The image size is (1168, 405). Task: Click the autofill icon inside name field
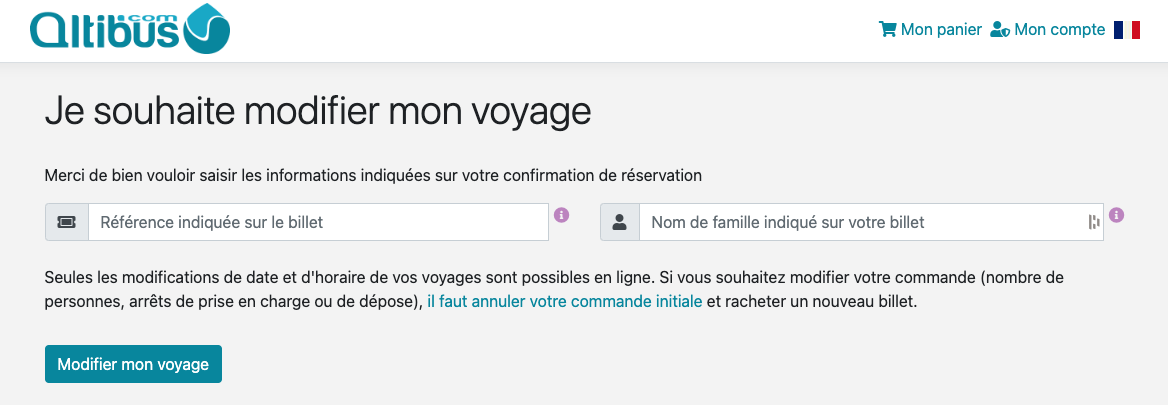pyautogui.click(x=1093, y=222)
